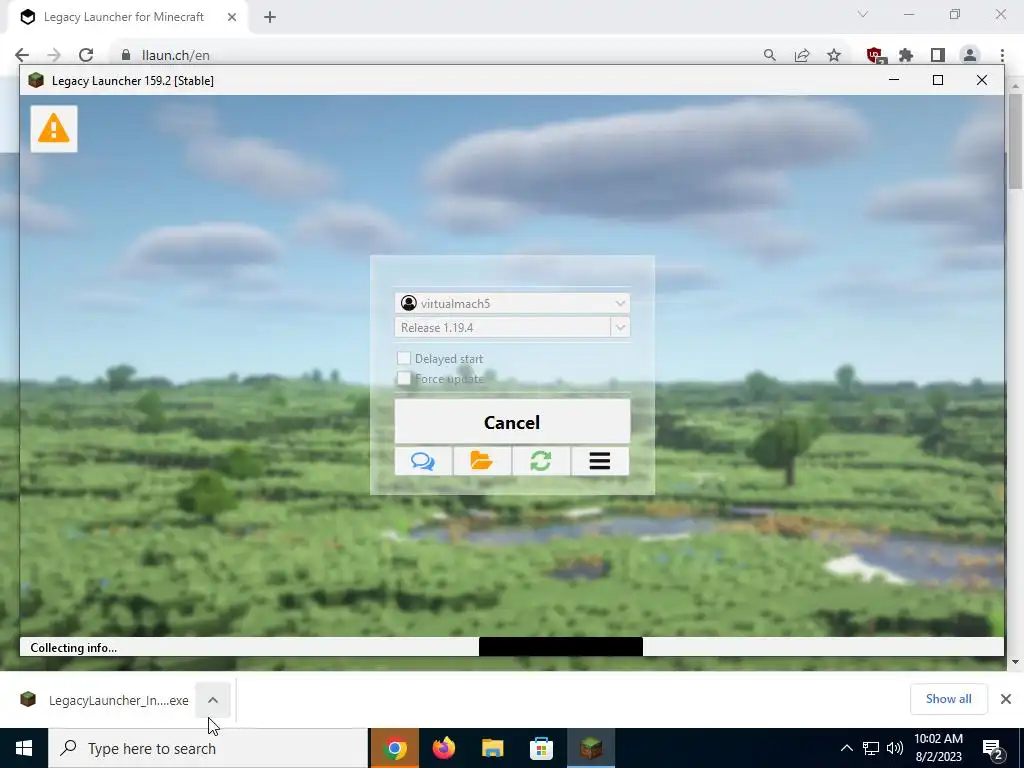Show hidden system tray icons
This screenshot has width=1024, height=768.
click(846, 748)
